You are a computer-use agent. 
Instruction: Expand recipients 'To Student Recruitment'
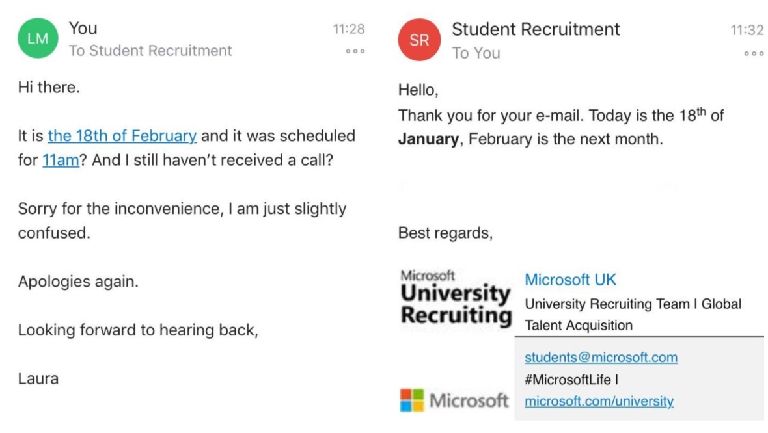[x=150, y=50]
